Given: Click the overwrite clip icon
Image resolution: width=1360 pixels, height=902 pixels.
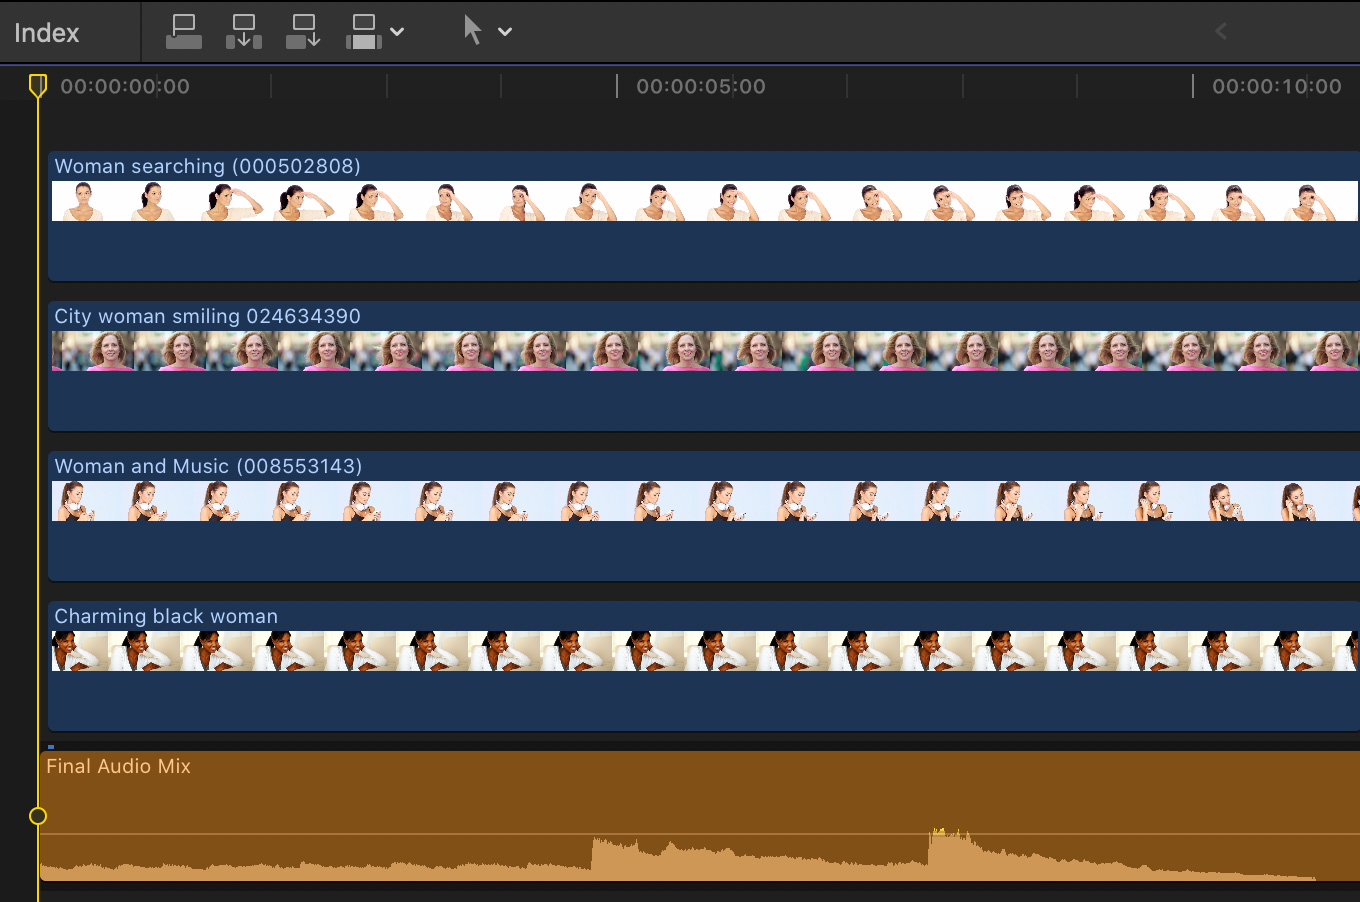Looking at the screenshot, I should click(364, 31).
